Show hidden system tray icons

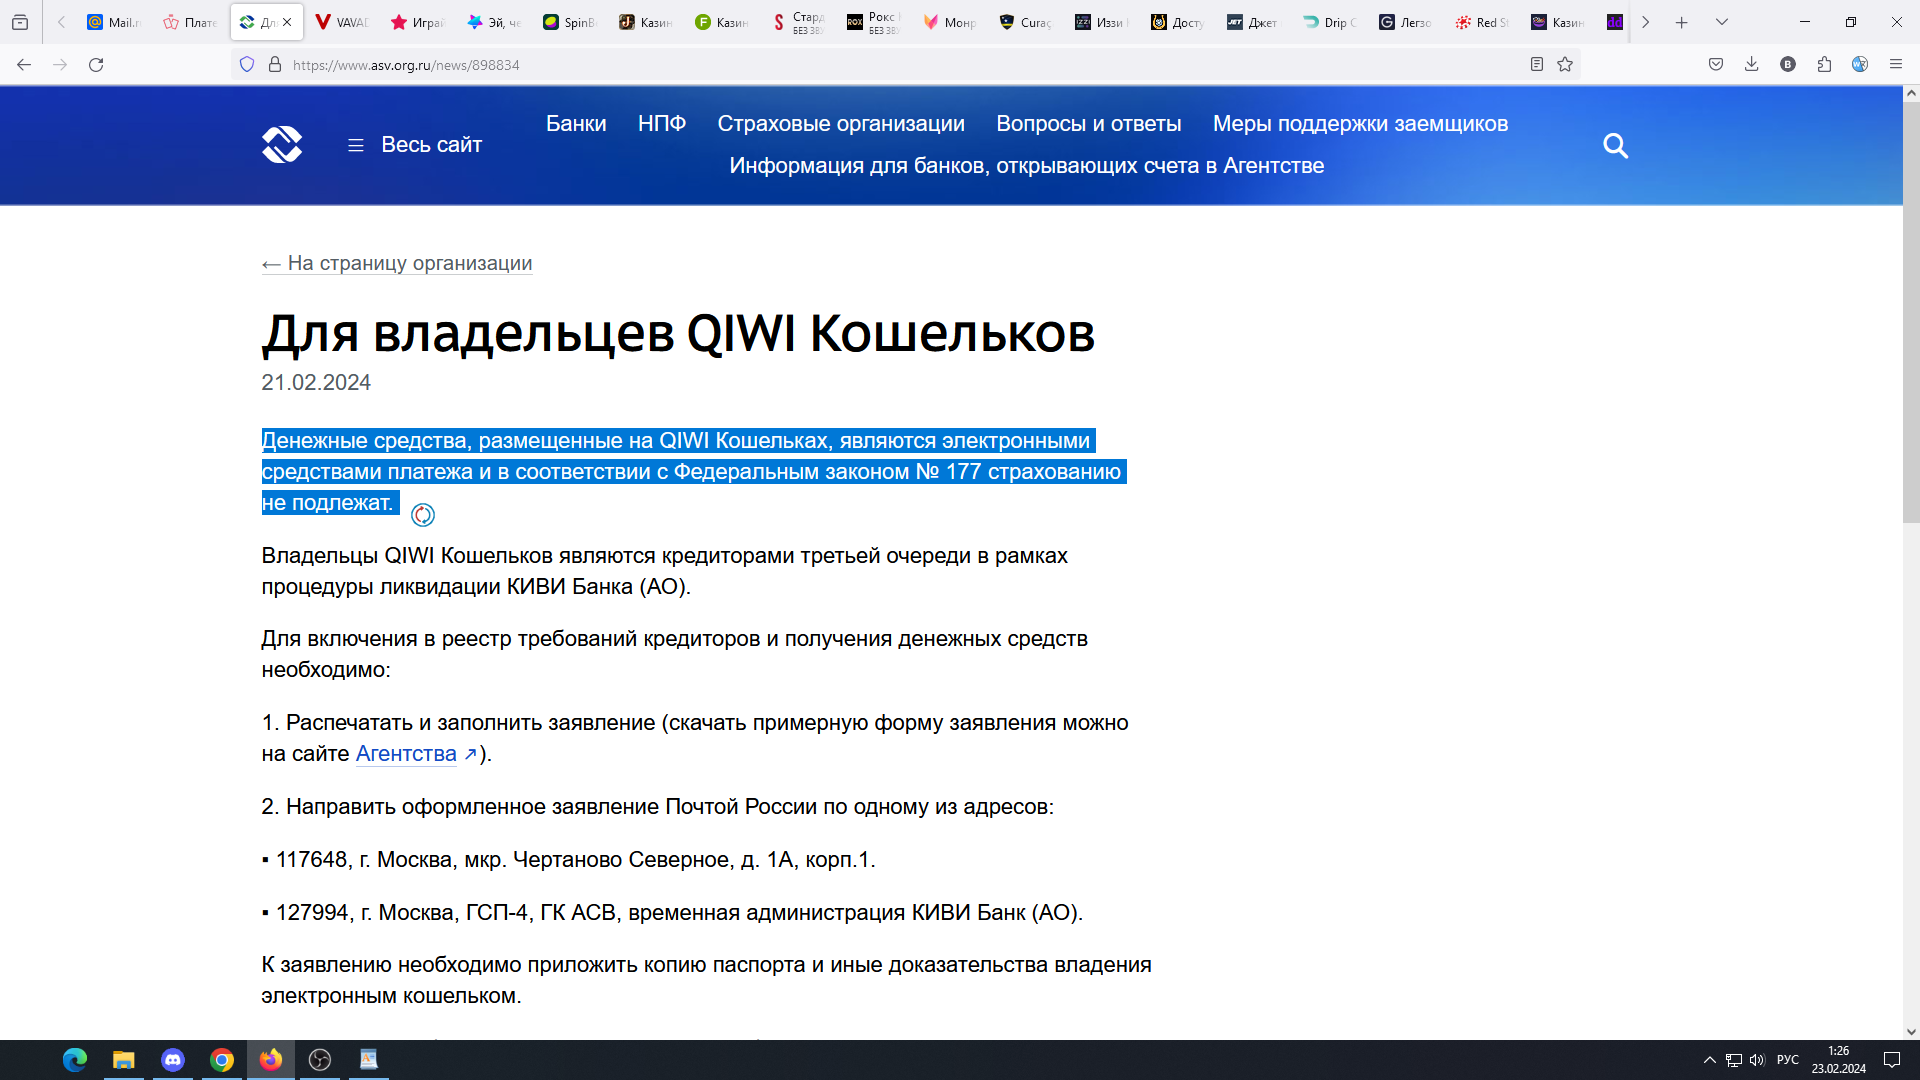click(1709, 1060)
